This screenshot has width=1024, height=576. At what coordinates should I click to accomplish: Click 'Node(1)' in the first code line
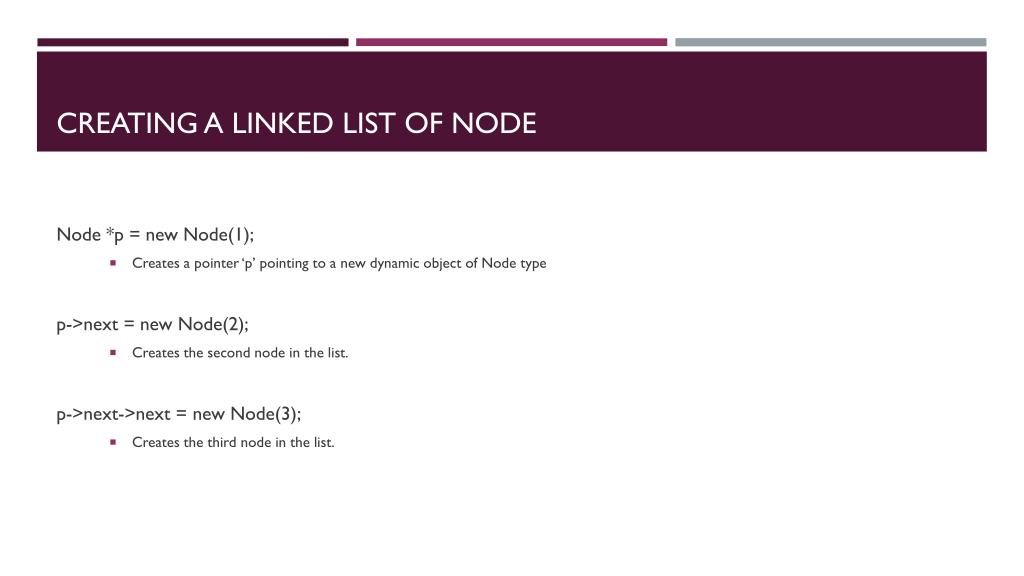(x=216, y=234)
